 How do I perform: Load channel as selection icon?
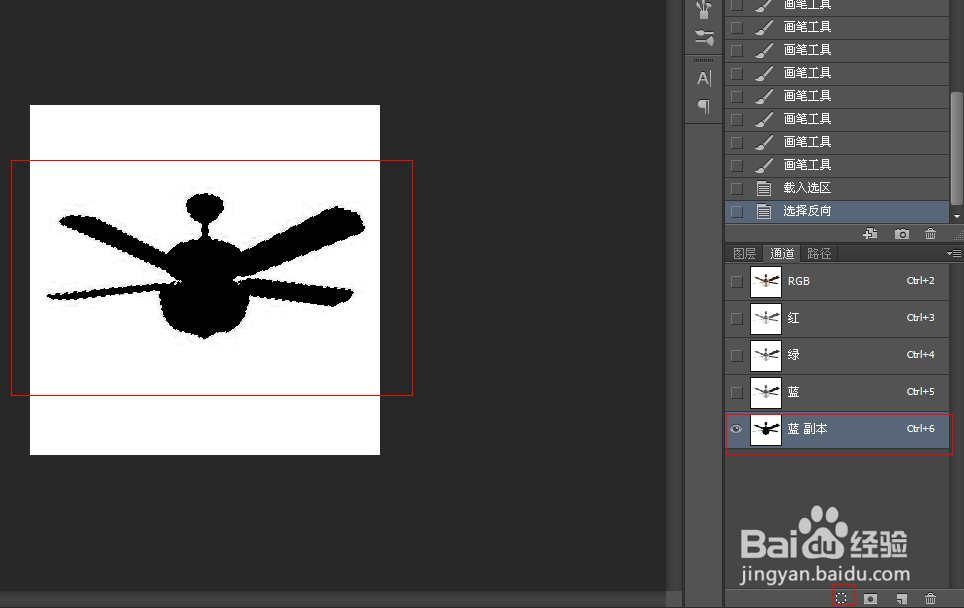(x=841, y=598)
